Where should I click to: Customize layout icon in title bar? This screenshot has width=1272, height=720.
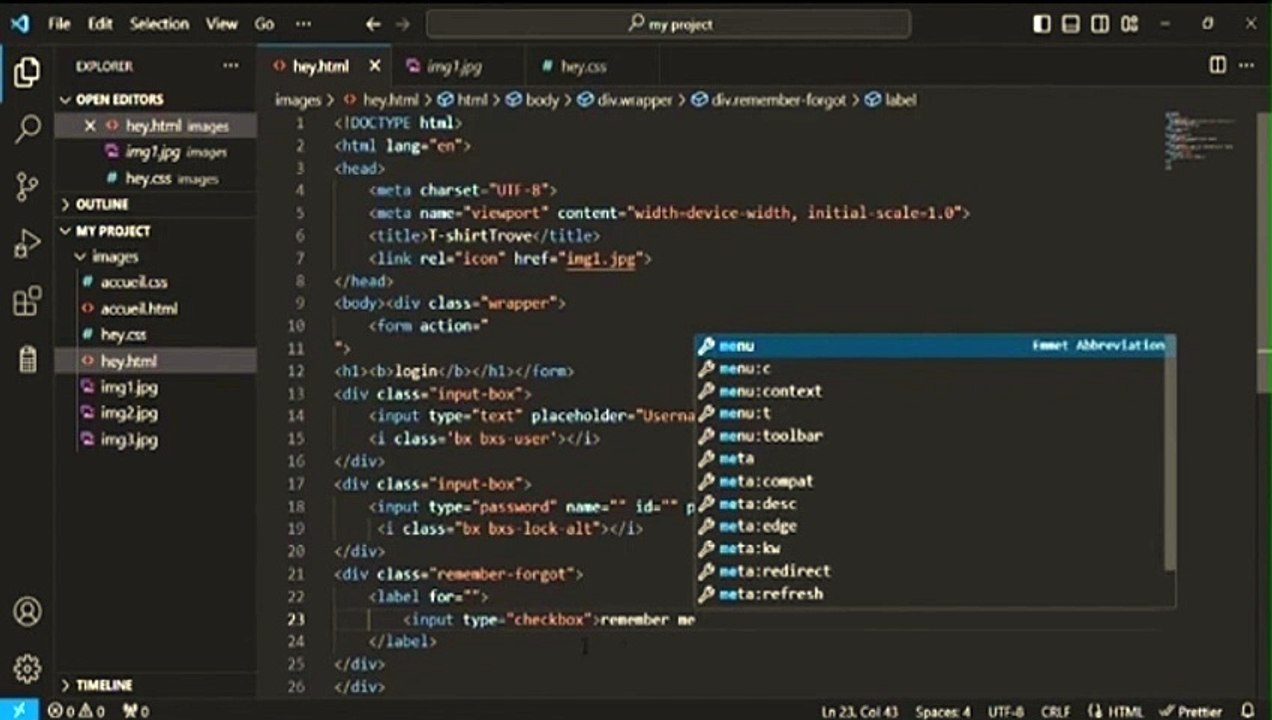click(1129, 23)
